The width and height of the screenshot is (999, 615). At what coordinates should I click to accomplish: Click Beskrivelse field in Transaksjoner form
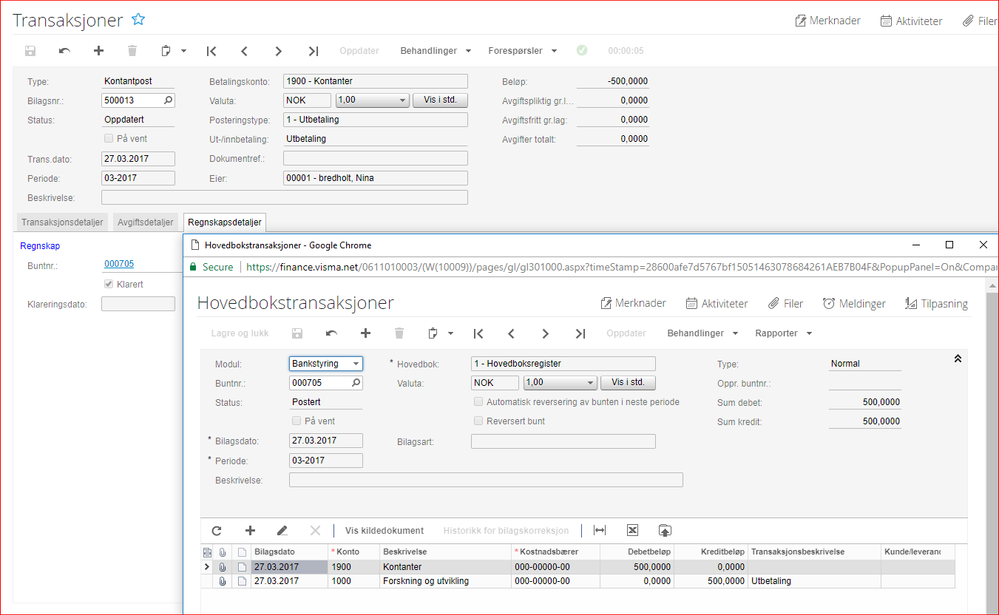point(284,198)
